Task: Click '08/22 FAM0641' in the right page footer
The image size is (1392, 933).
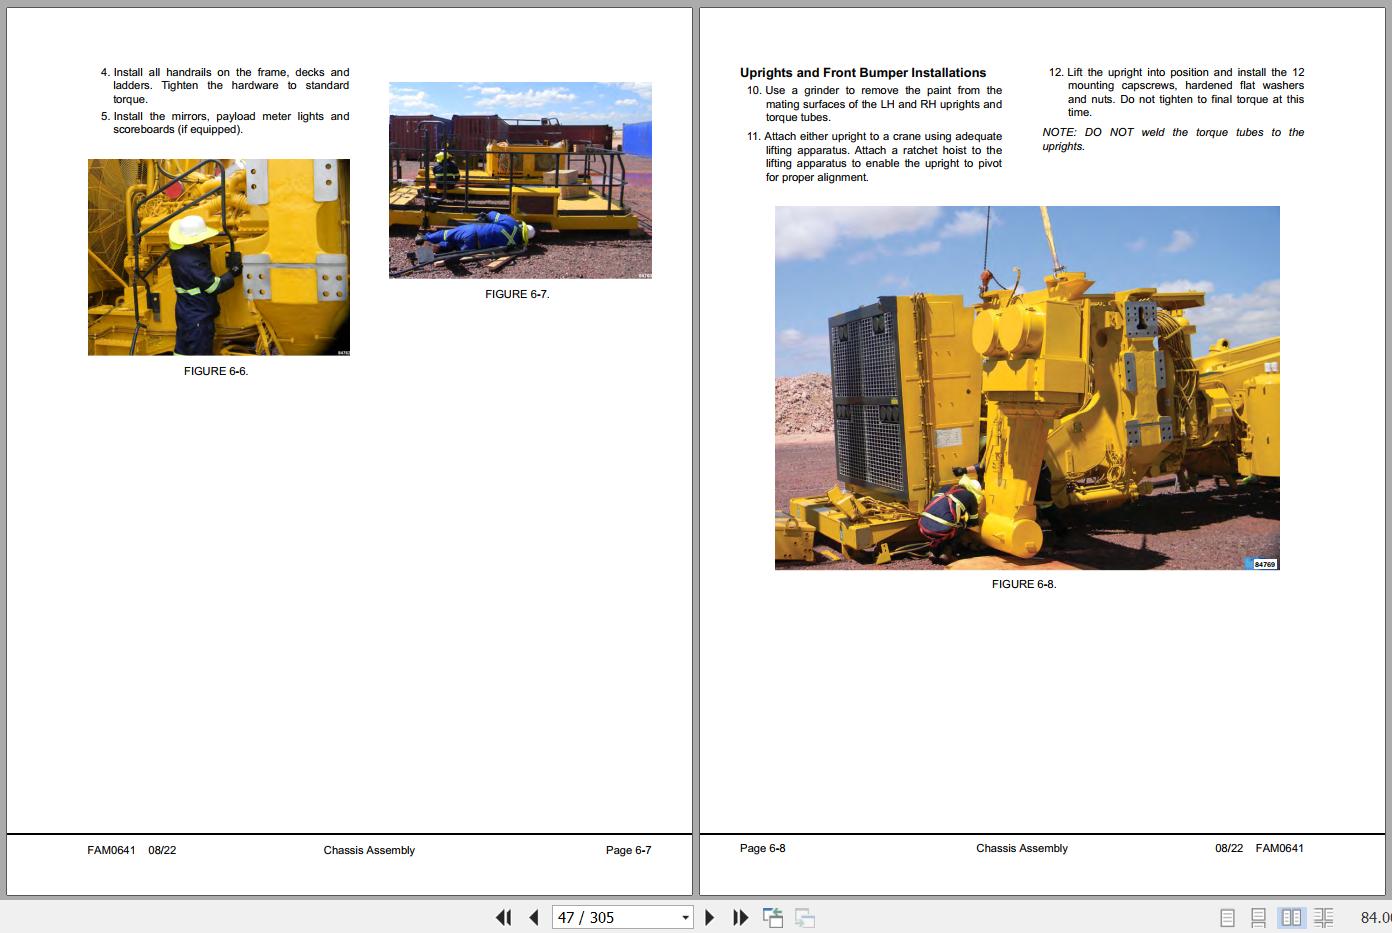Action: [1259, 848]
